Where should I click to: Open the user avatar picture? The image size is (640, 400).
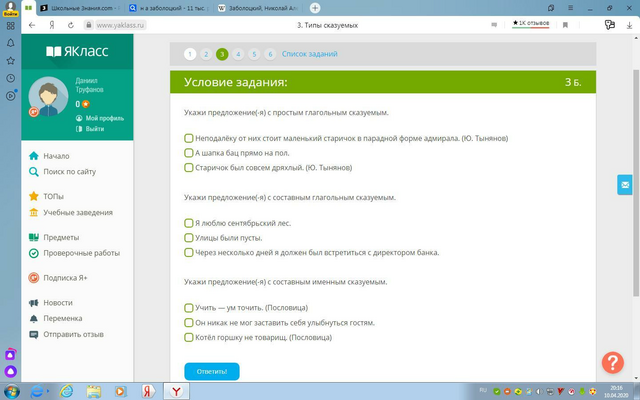pyautogui.click(x=48, y=97)
